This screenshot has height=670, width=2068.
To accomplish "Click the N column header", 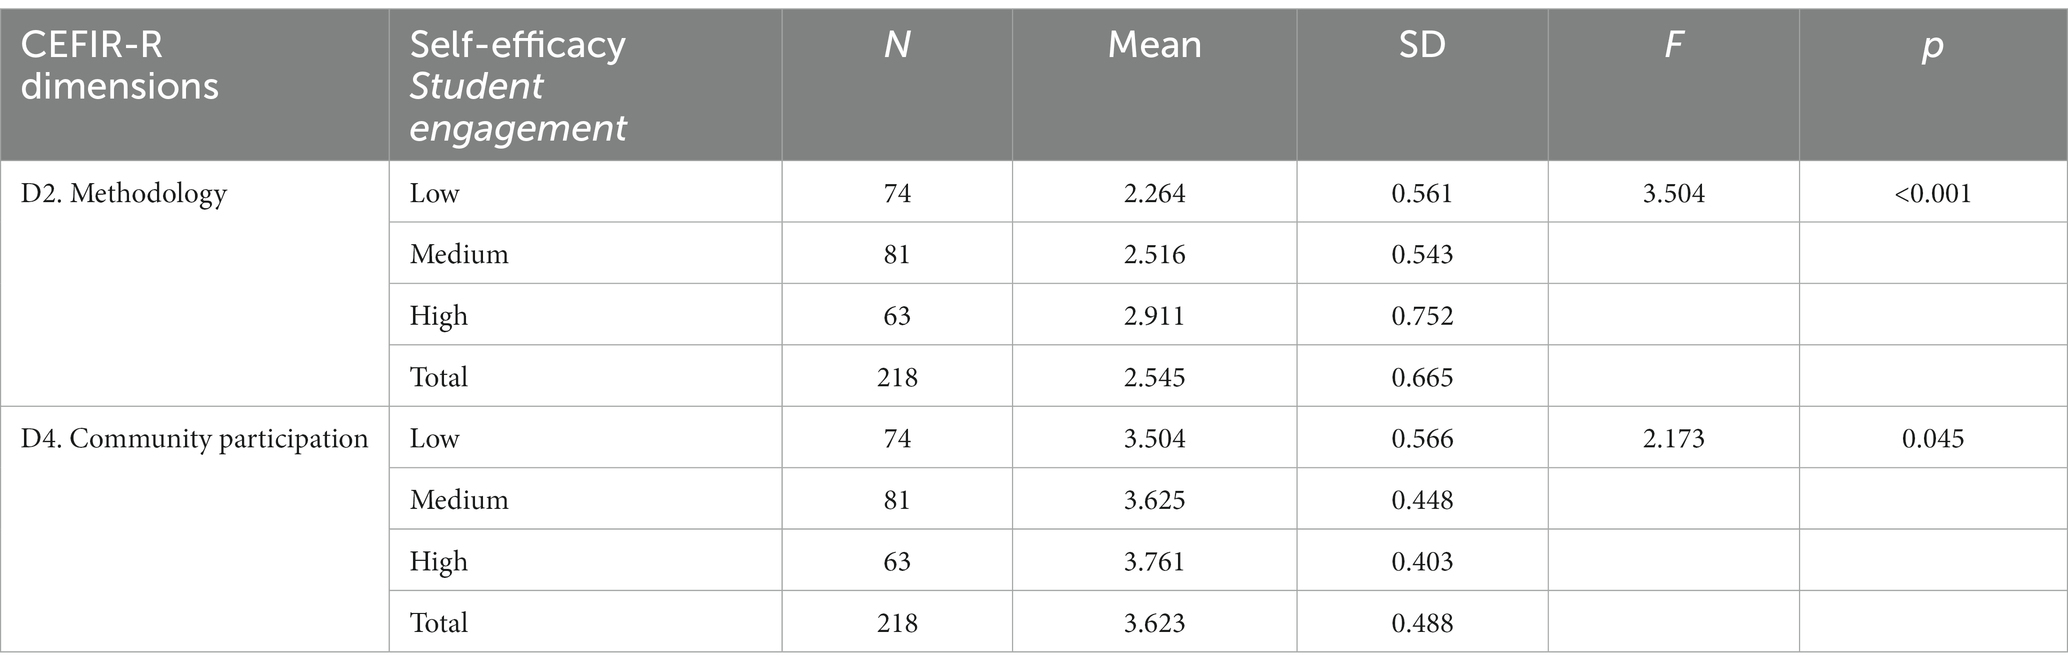I will (897, 45).
